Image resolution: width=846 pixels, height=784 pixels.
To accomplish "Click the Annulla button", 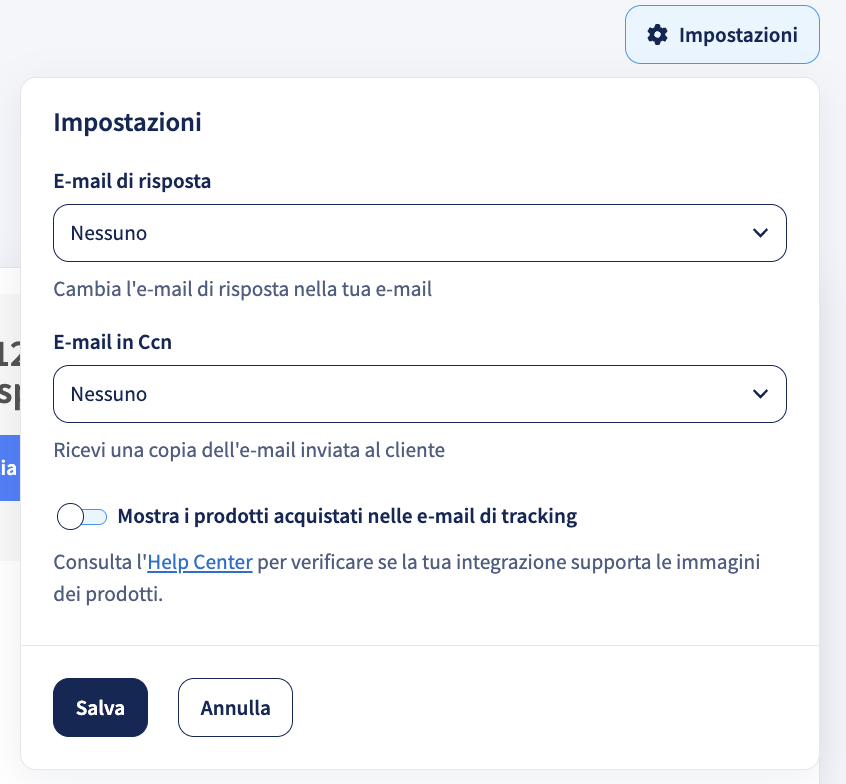I will click(235, 707).
